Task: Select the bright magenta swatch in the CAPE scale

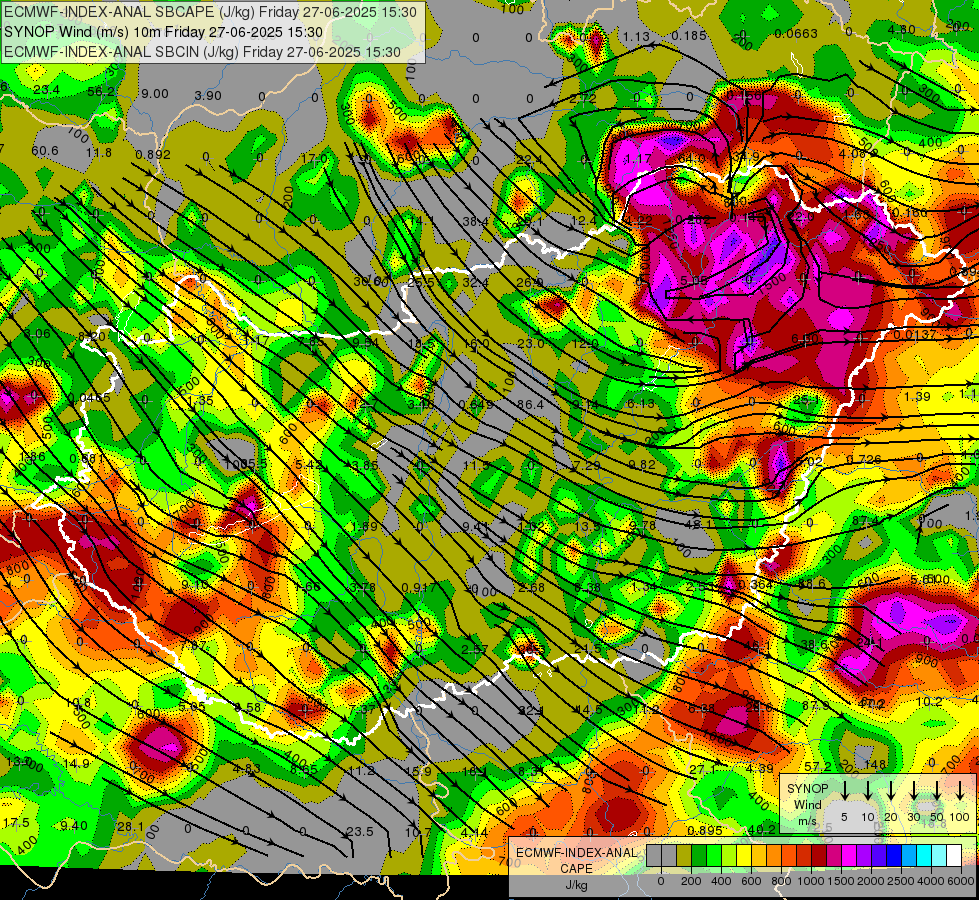Action: [x=849, y=855]
